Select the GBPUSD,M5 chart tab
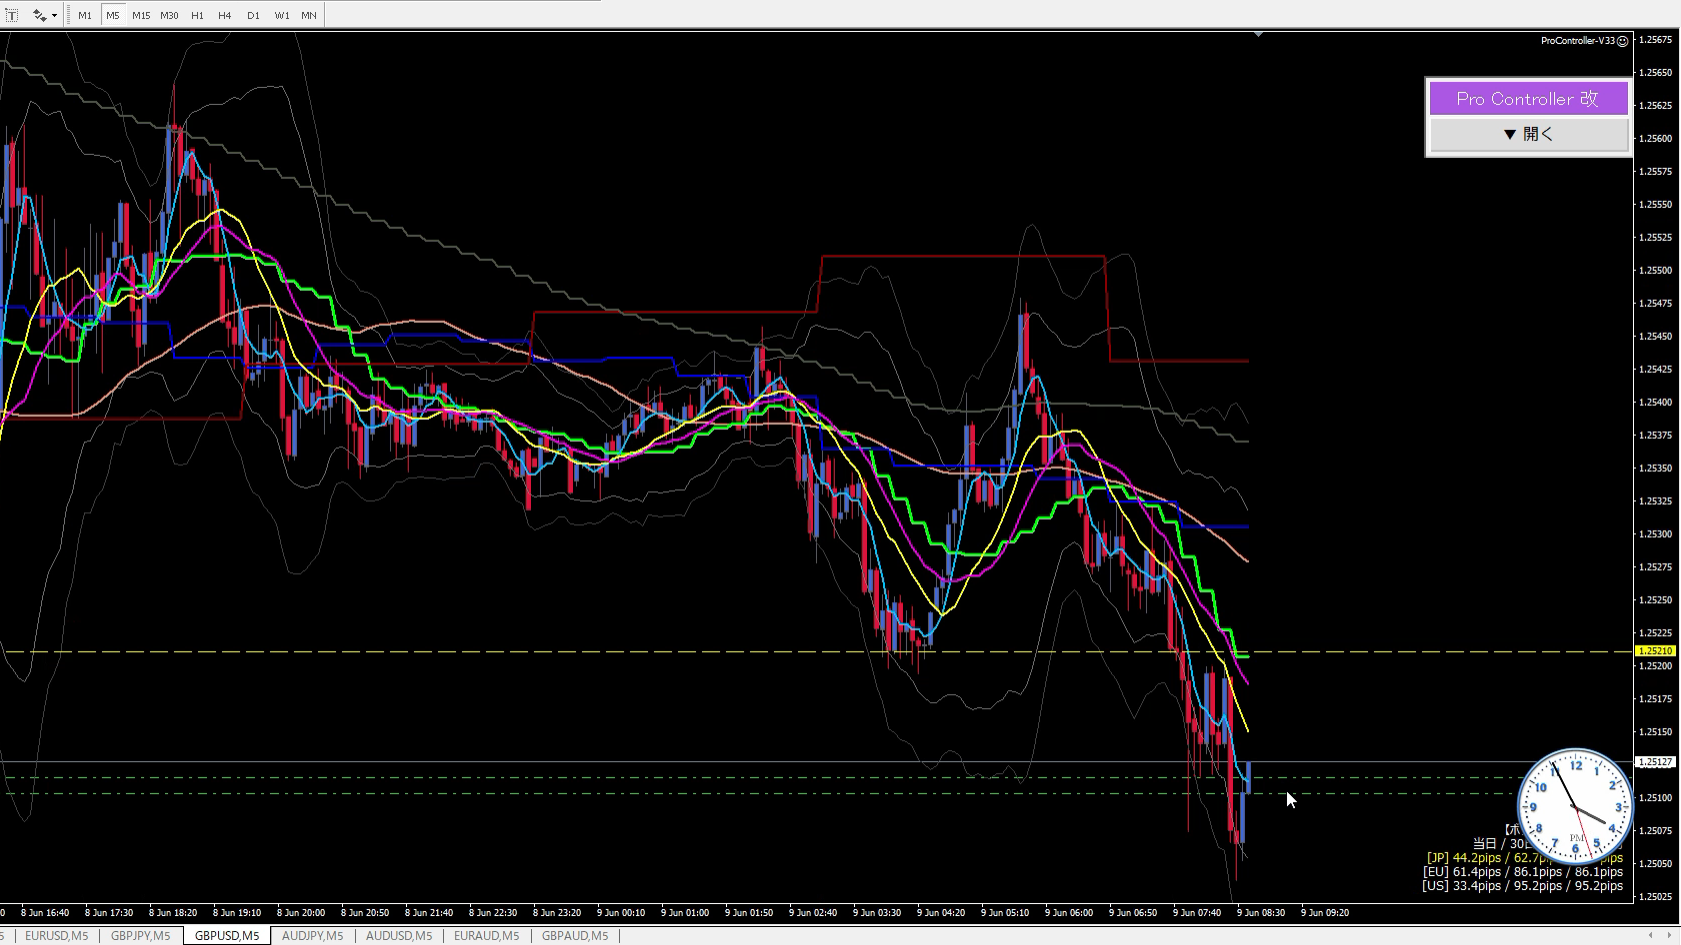 227,936
